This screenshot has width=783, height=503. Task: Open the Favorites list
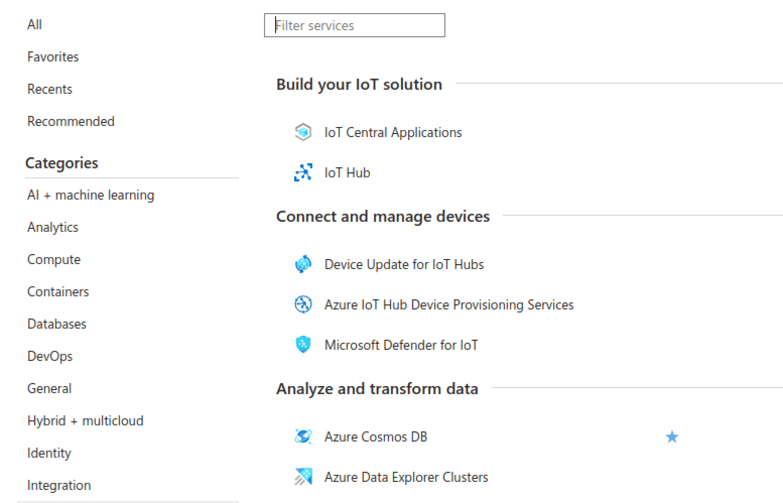coord(53,57)
